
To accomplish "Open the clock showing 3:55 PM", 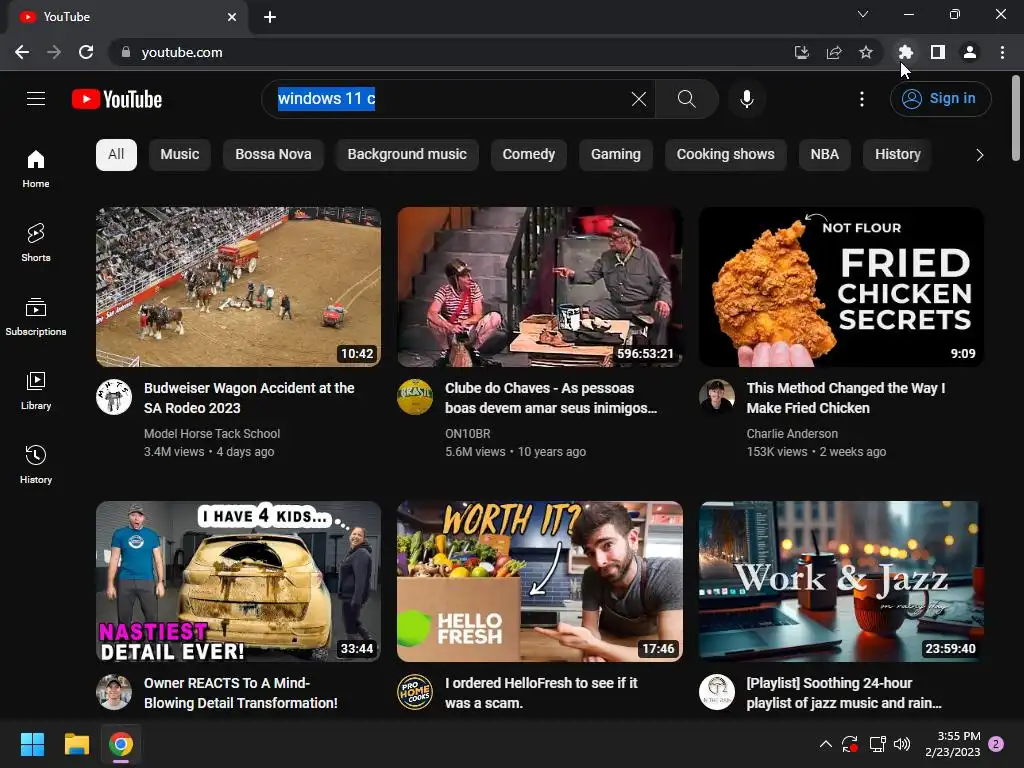I will (x=953, y=744).
